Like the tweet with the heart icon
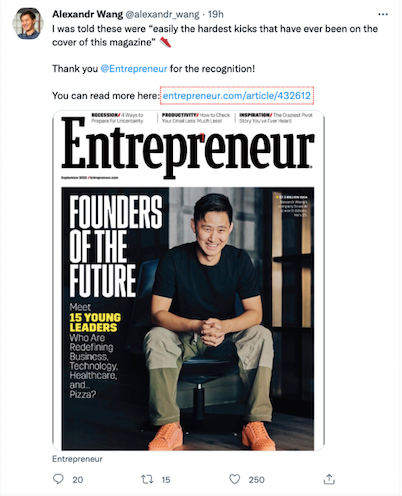The image size is (402, 496). point(235,479)
